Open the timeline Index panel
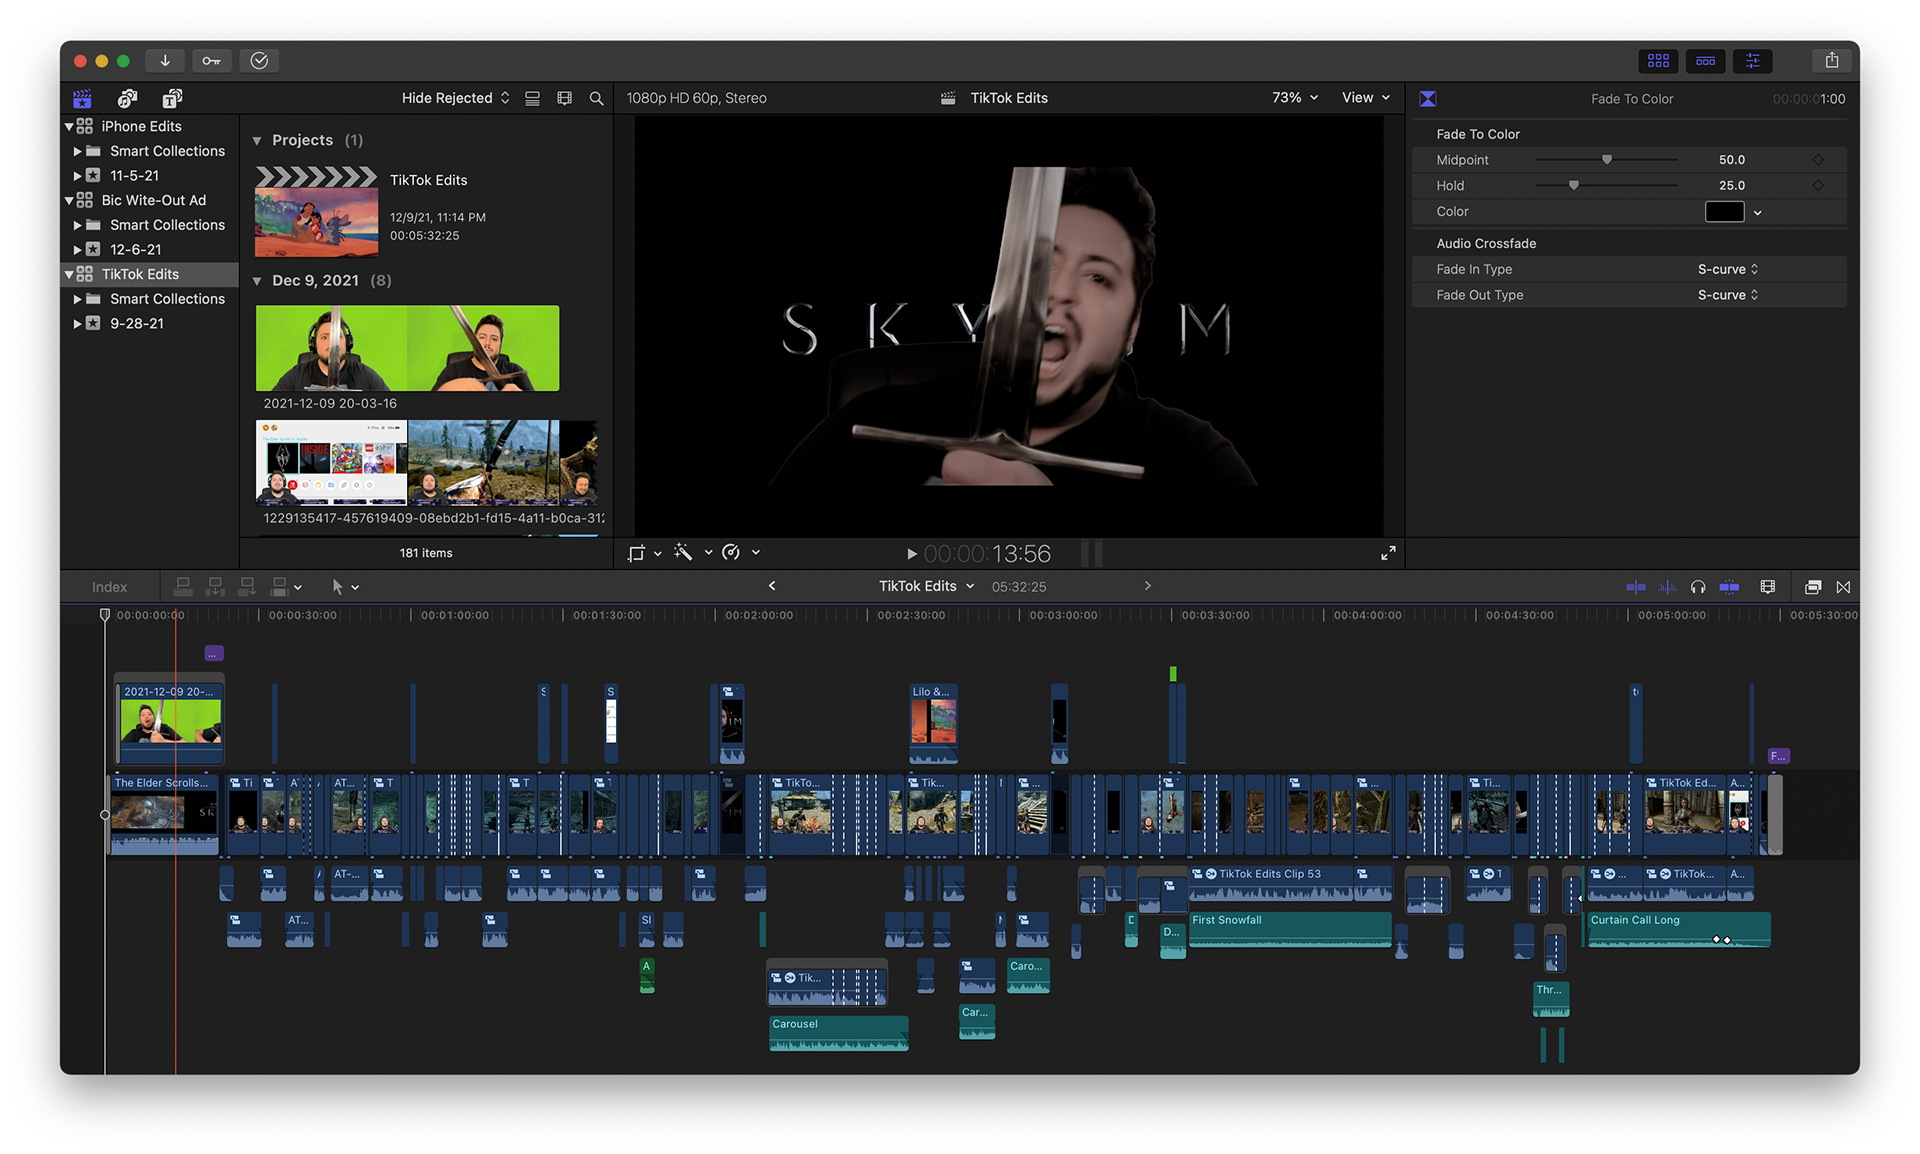The height and width of the screenshot is (1154, 1920). pyautogui.click(x=109, y=587)
